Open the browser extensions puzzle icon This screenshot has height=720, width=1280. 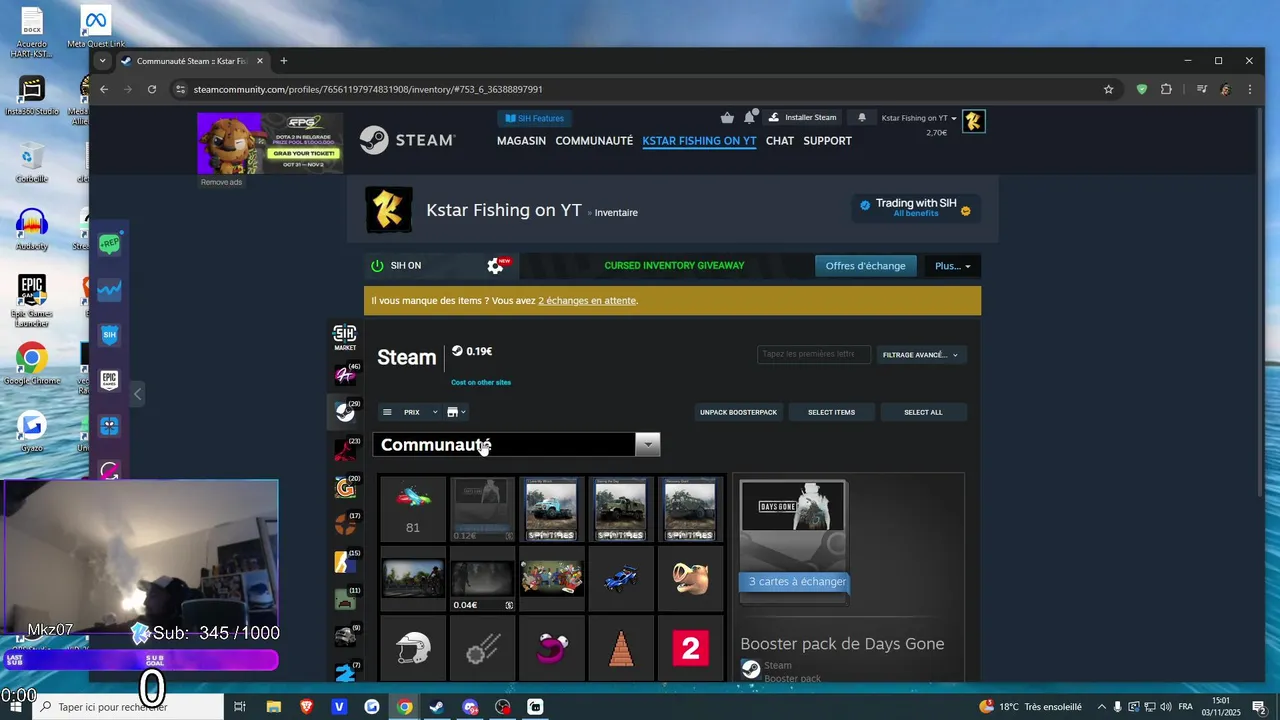(x=1166, y=89)
